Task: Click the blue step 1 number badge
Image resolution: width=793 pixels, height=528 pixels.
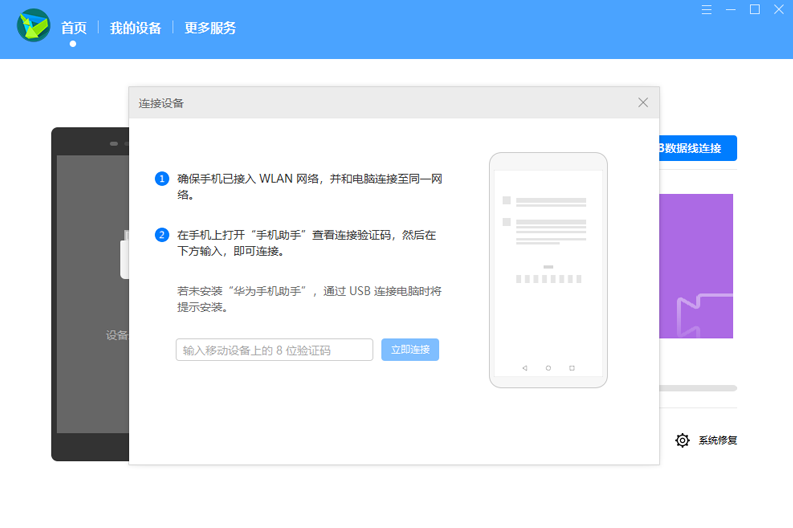Action: tap(162, 179)
